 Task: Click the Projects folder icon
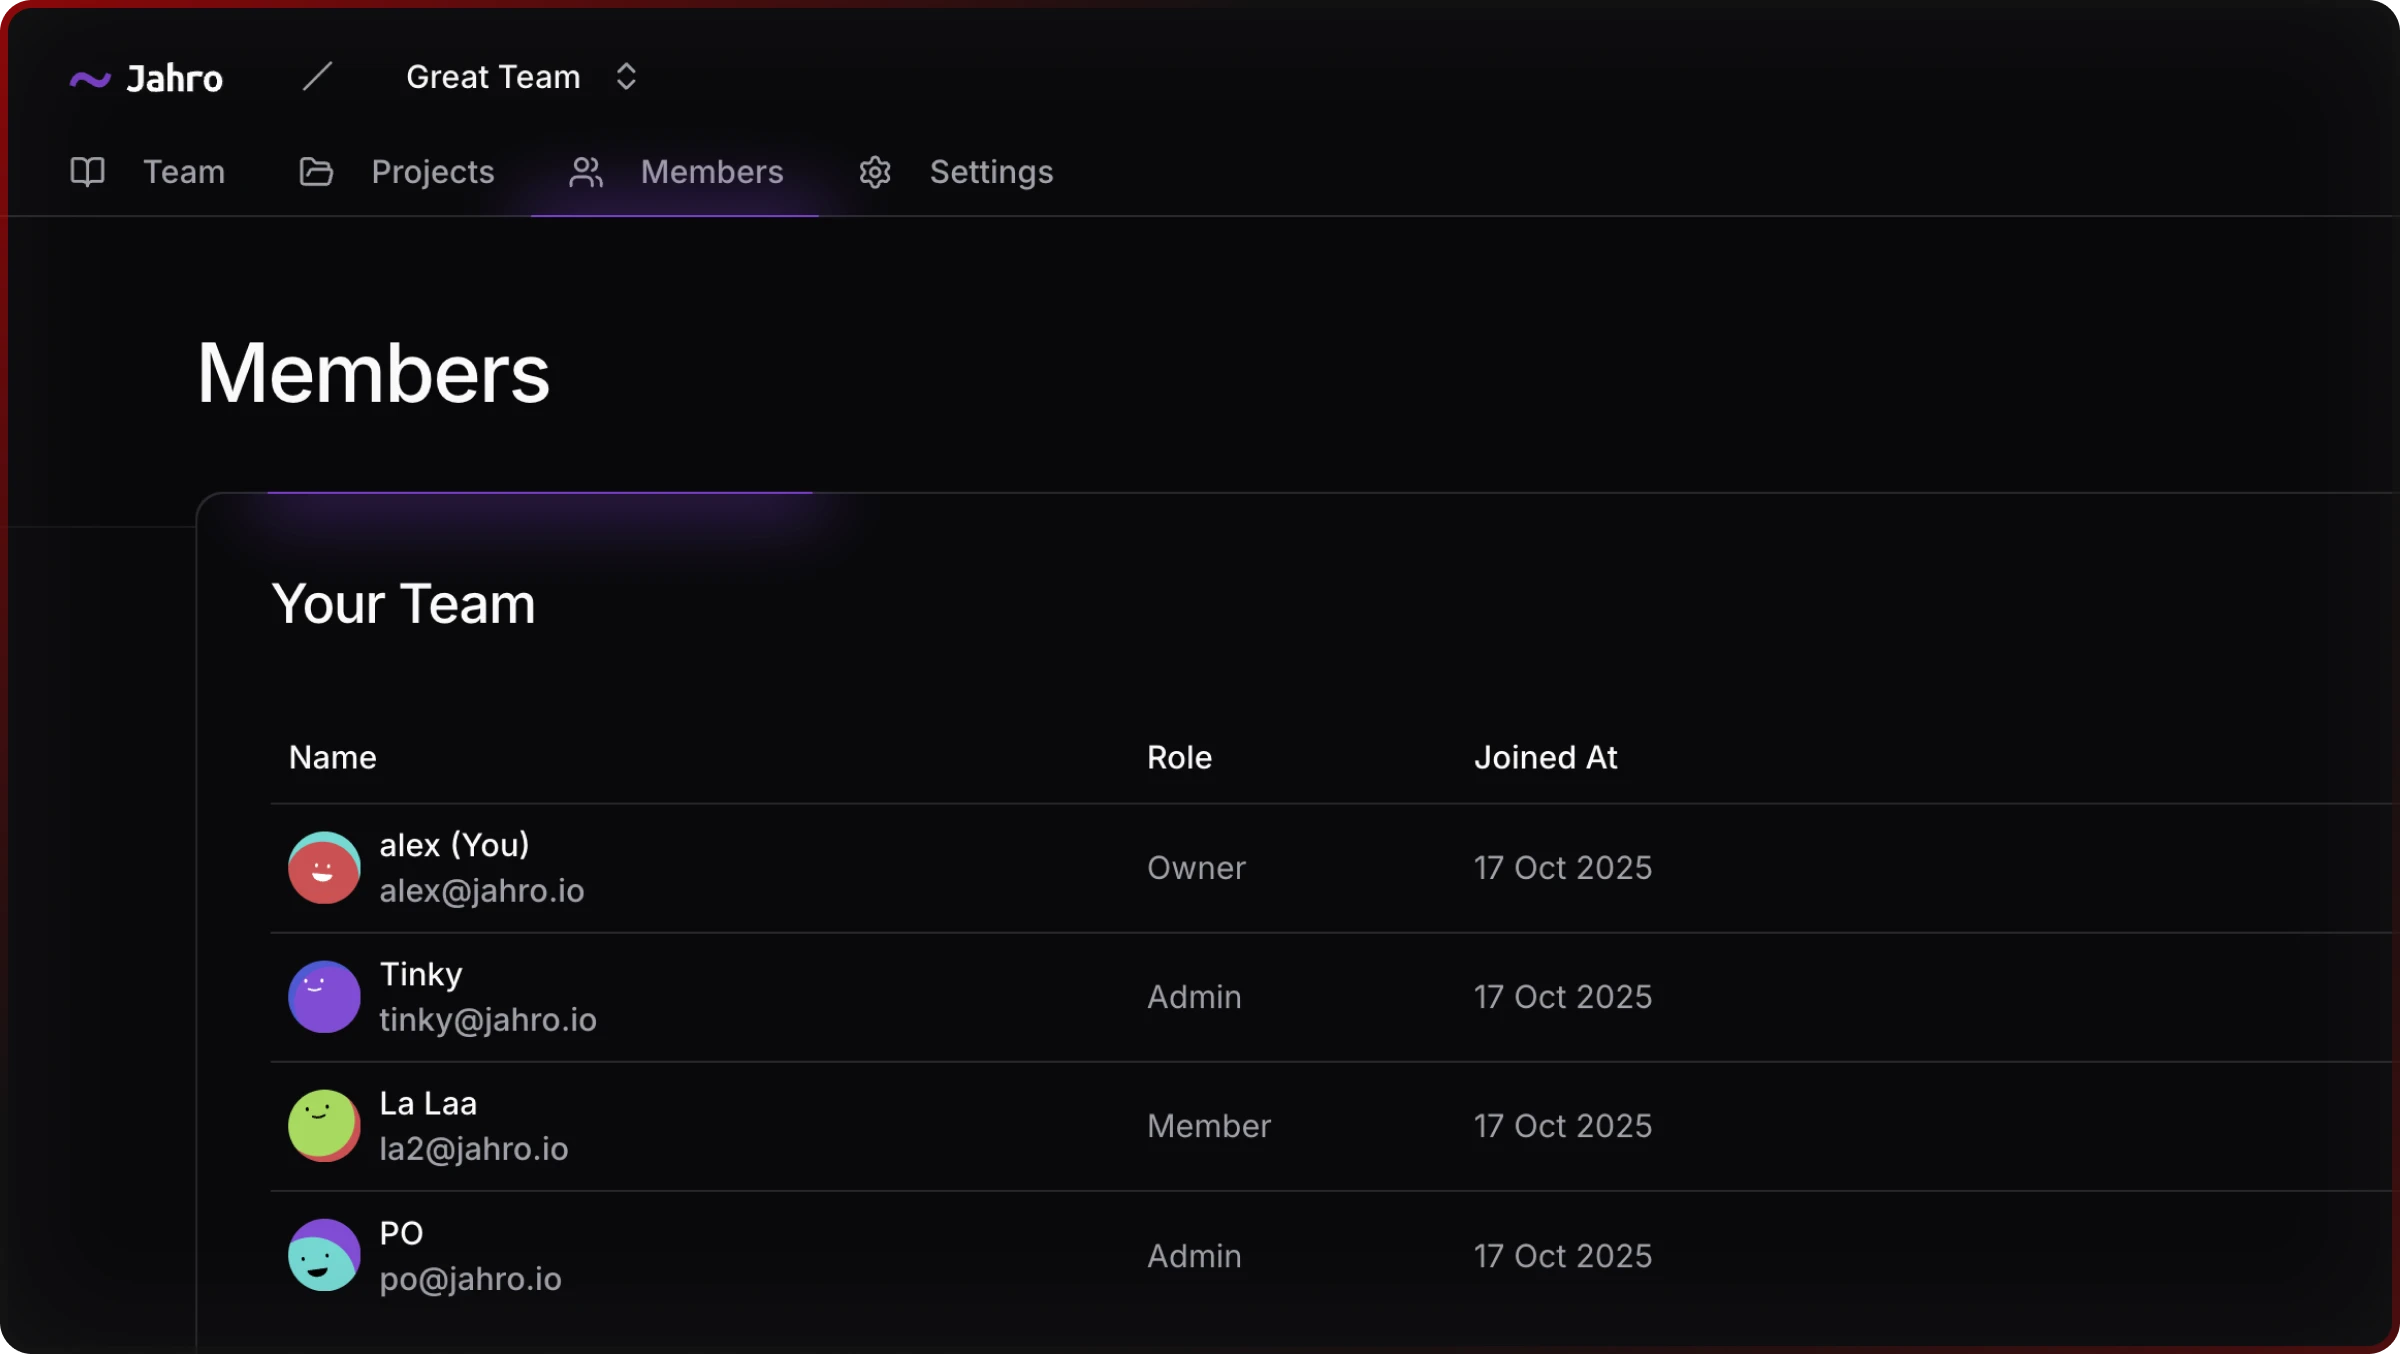[x=316, y=172]
